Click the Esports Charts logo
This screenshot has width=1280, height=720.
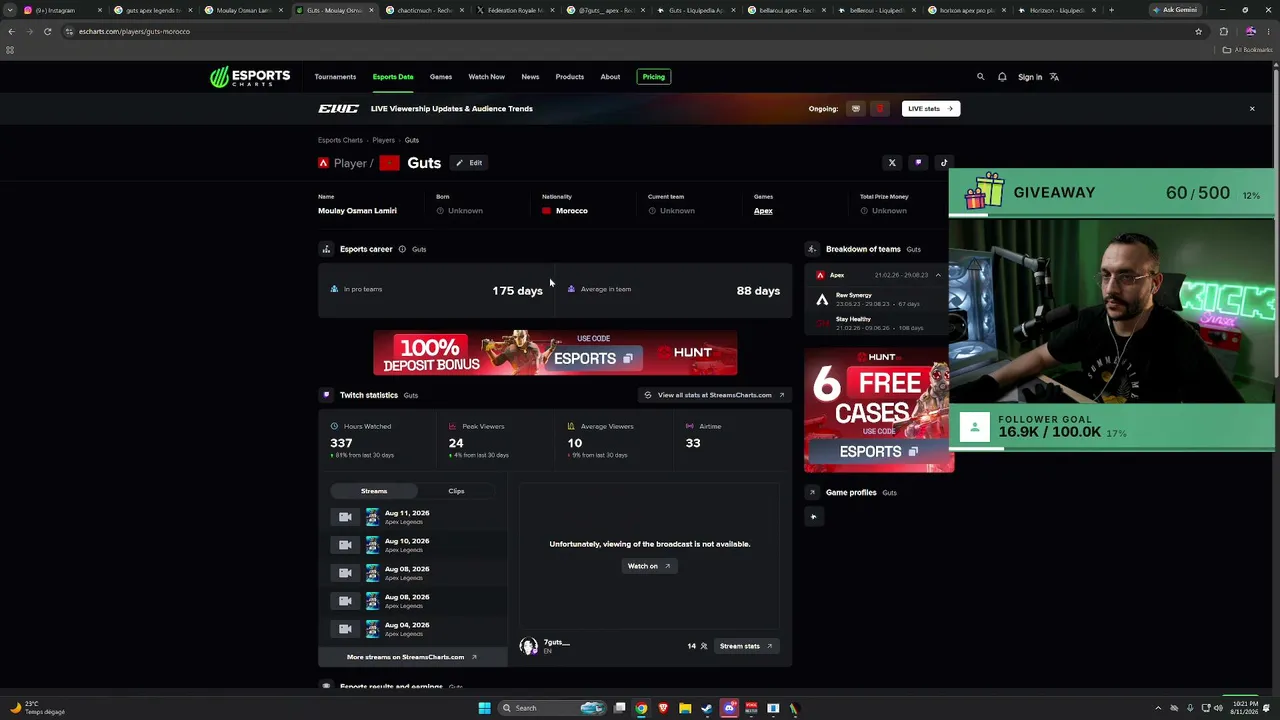(250, 77)
